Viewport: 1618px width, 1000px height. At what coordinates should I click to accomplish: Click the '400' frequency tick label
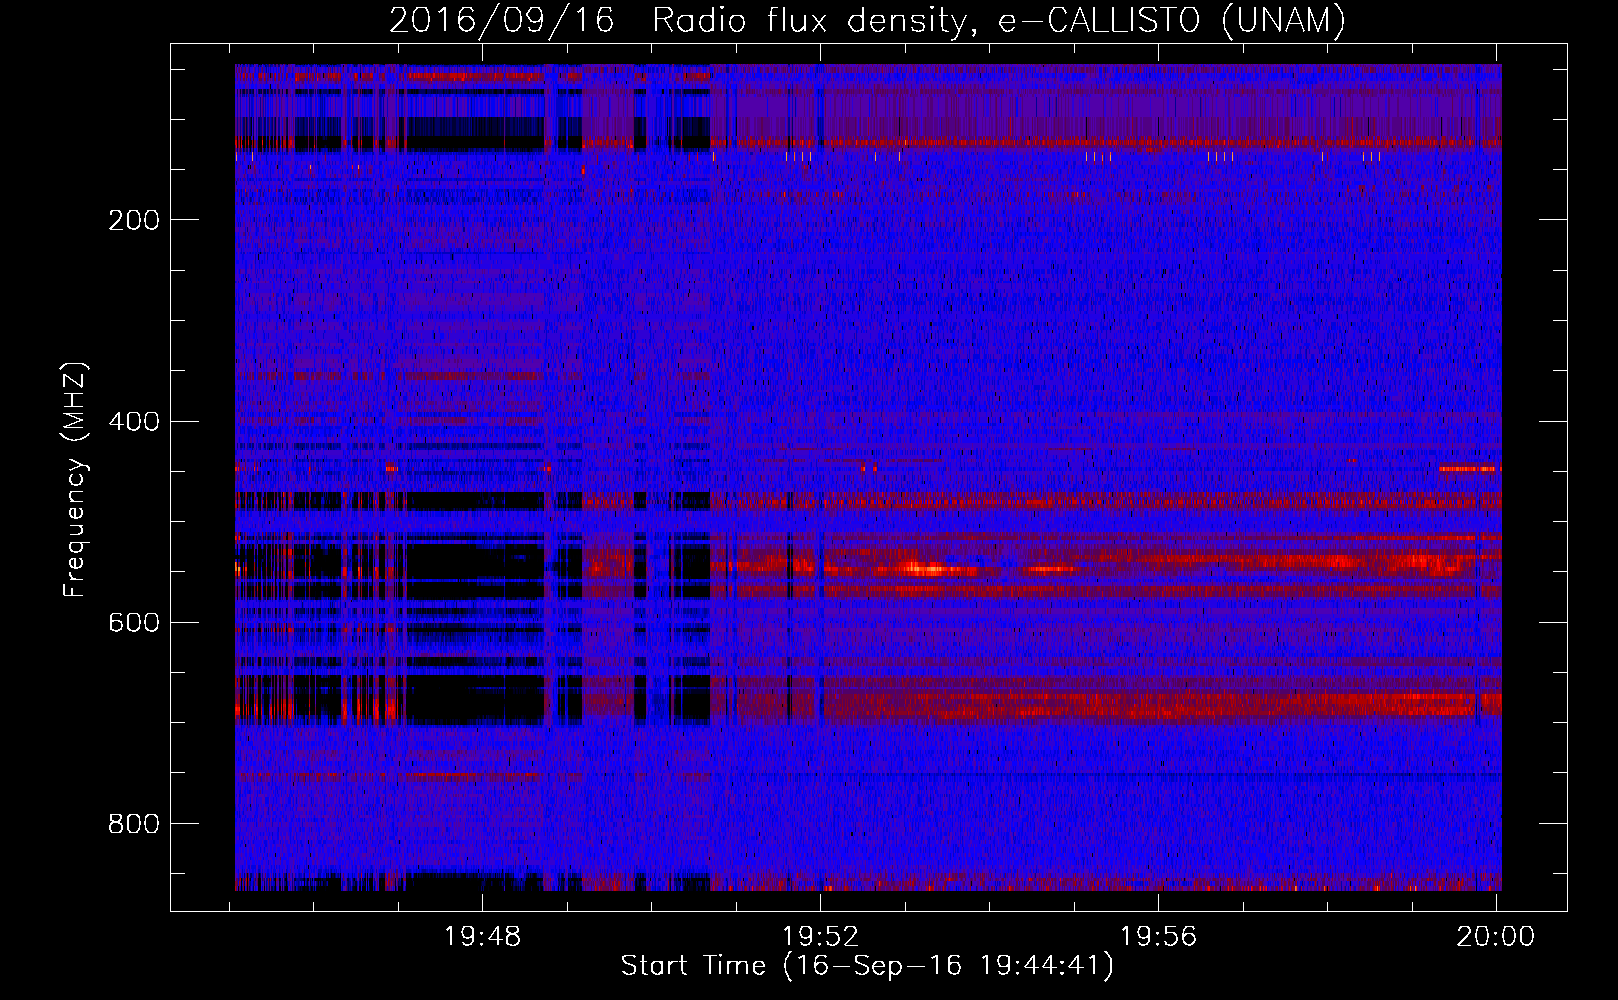pos(134,421)
